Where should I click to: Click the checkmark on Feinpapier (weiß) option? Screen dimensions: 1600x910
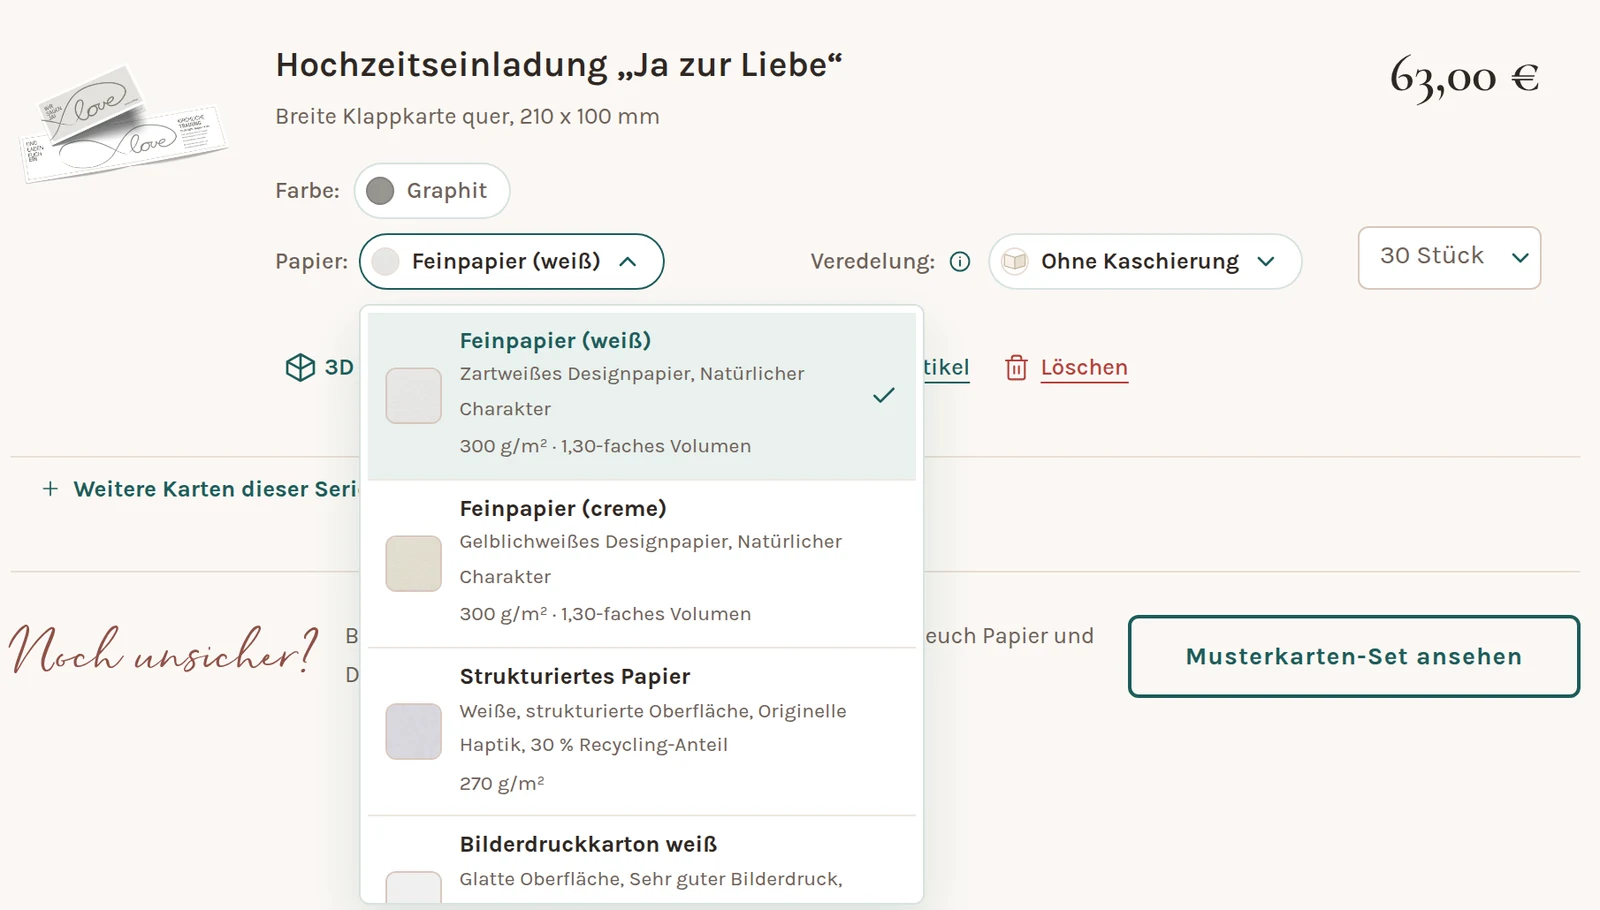pos(884,396)
